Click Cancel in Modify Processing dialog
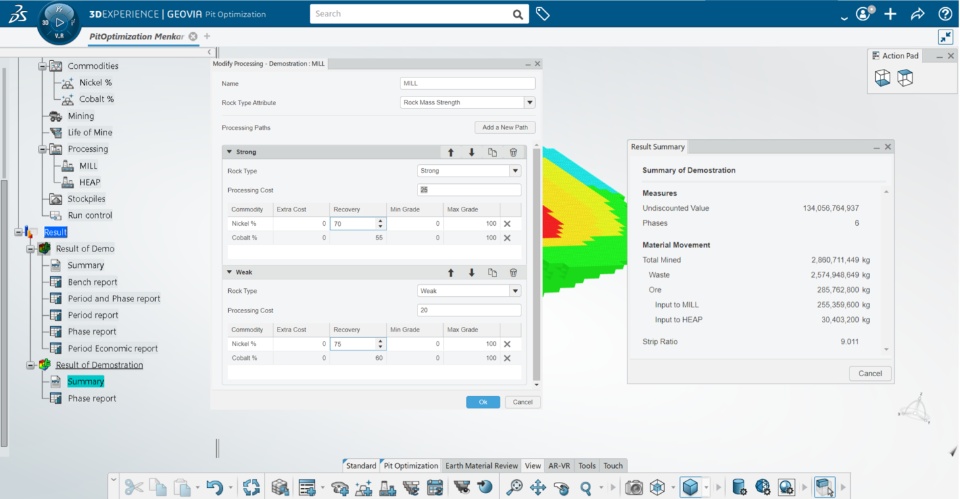 (522, 402)
